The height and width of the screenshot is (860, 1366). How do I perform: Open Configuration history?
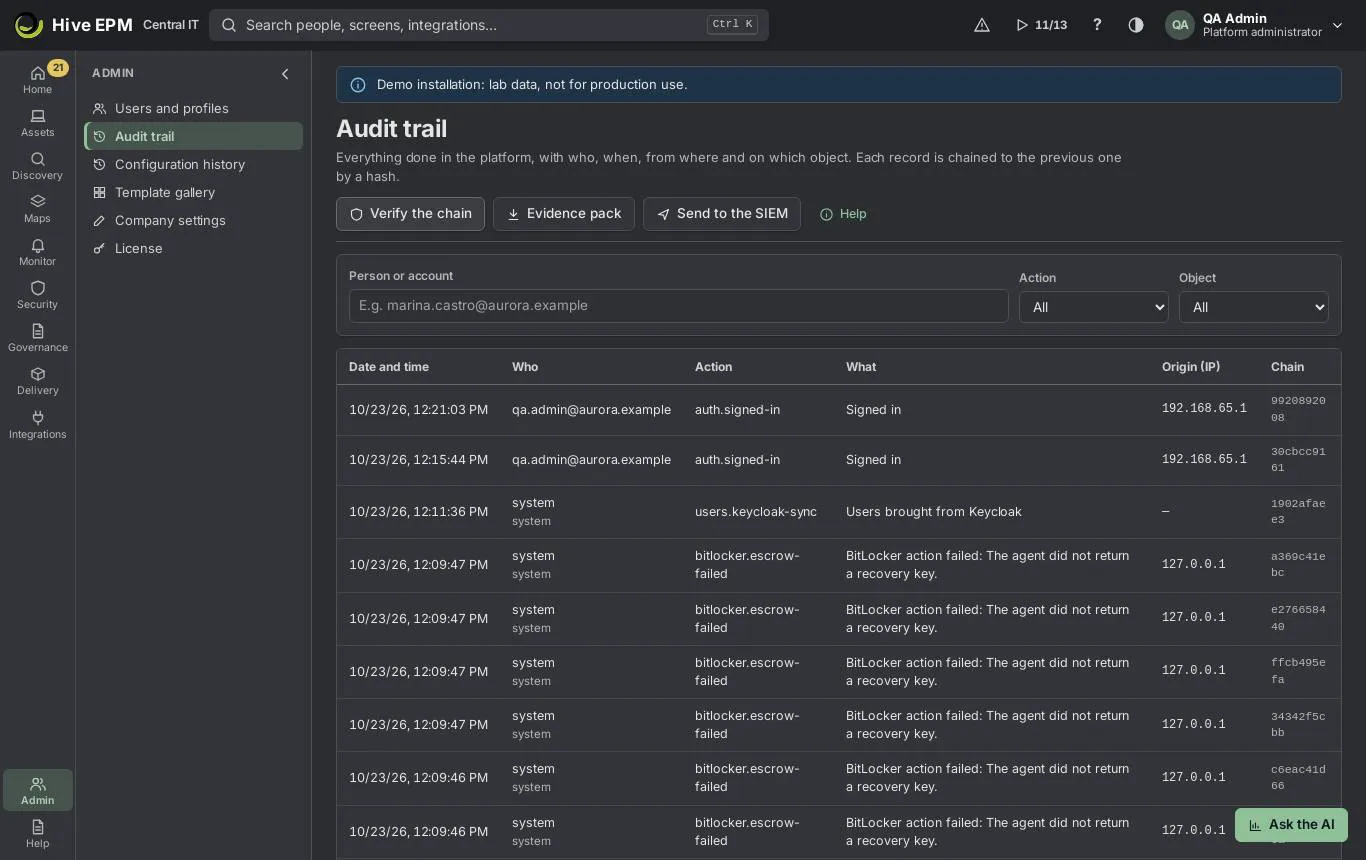(193, 164)
